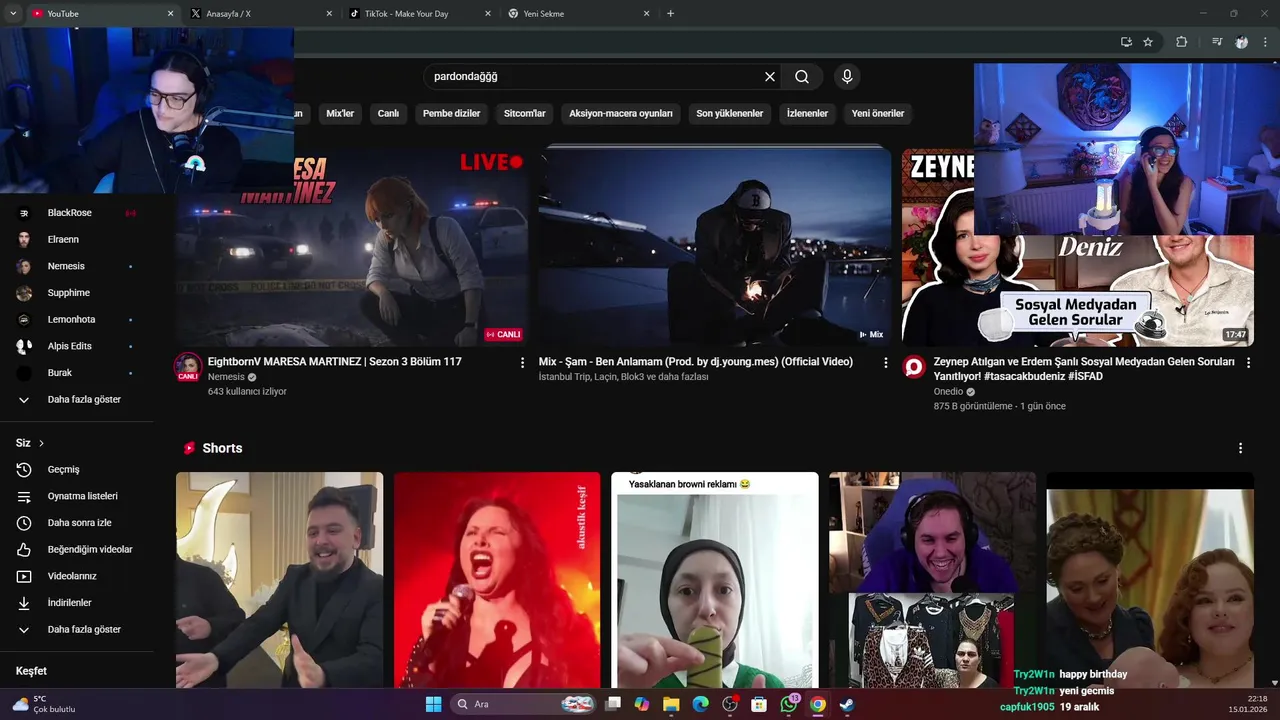Open a new Chrome tab with plus button

670,14
